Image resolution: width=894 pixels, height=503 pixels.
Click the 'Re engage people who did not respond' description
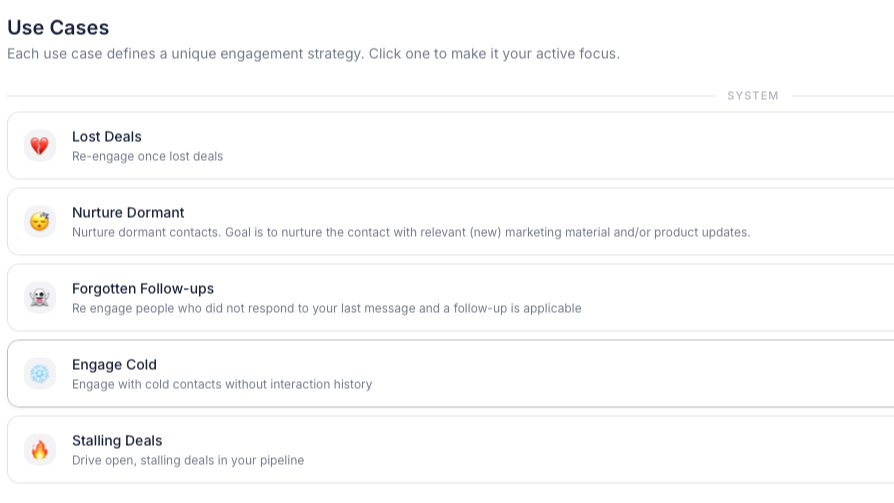tap(327, 309)
